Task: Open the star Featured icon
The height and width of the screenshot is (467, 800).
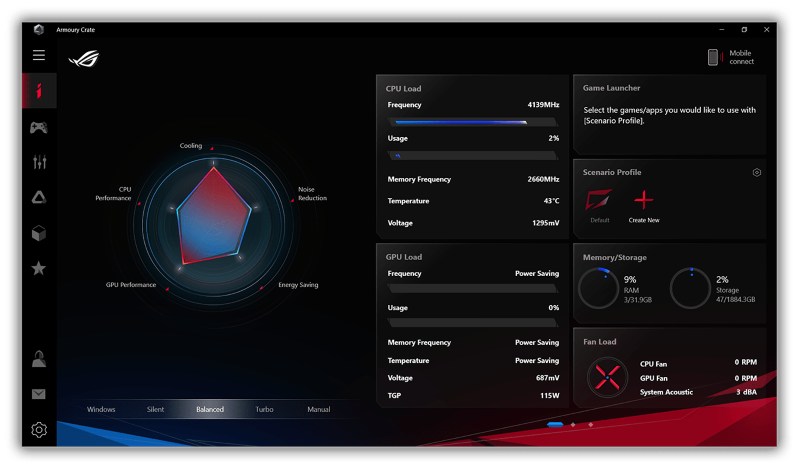Action: (x=39, y=268)
